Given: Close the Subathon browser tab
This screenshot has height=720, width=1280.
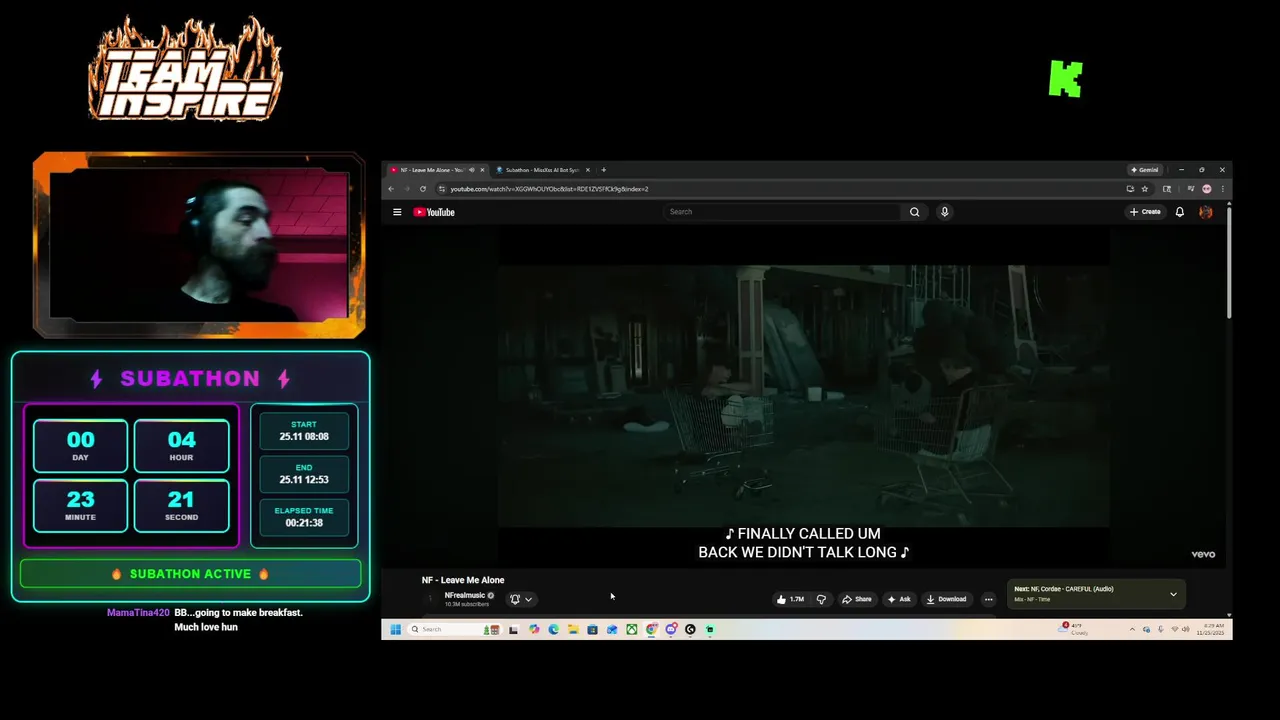Looking at the screenshot, I should (x=588, y=170).
